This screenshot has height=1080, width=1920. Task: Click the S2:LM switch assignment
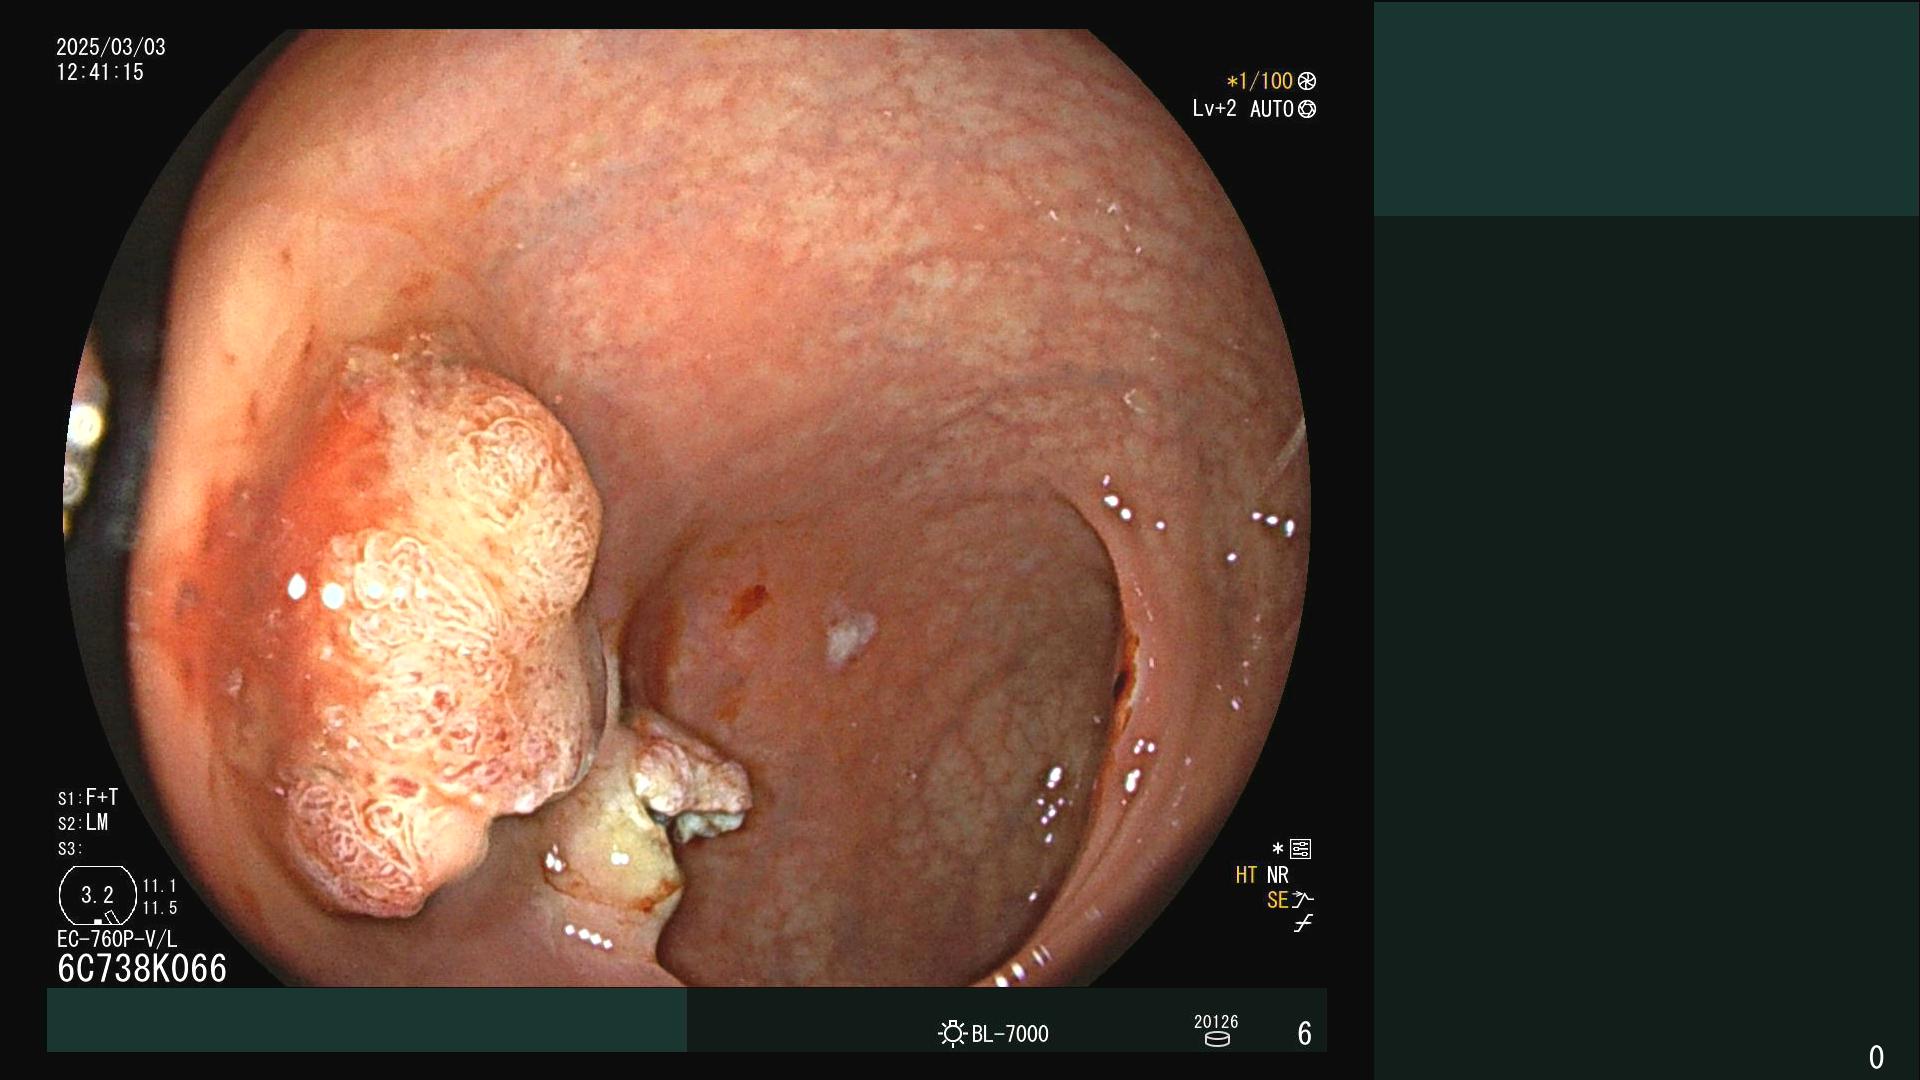[x=83, y=823]
